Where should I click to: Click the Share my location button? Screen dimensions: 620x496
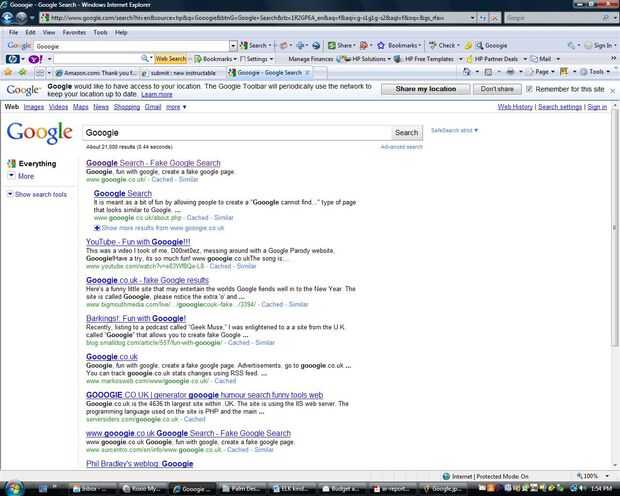coord(425,89)
